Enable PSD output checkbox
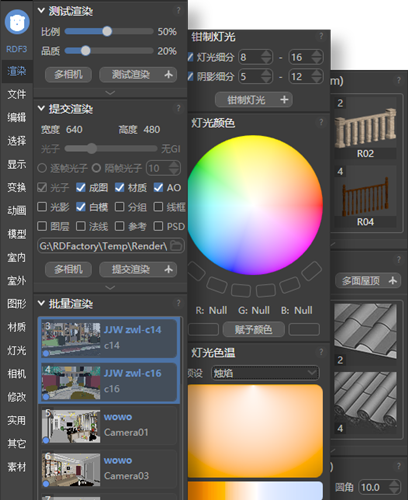The width and height of the screenshot is (408, 500). (x=158, y=226)
